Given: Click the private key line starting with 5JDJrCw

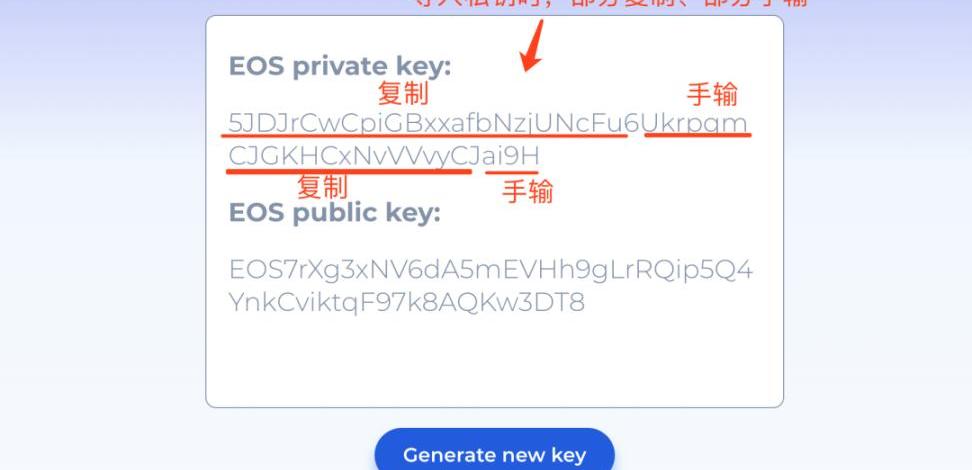Looking at the screenshot, I should click(x=488, y=124).
